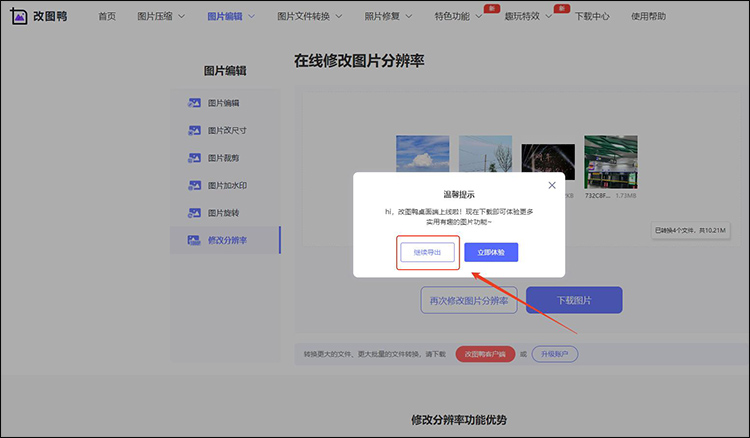The height and width of the screenshot is (438, 750).
Task: Open the 照片修复 menu
Action: click(382, 16)
